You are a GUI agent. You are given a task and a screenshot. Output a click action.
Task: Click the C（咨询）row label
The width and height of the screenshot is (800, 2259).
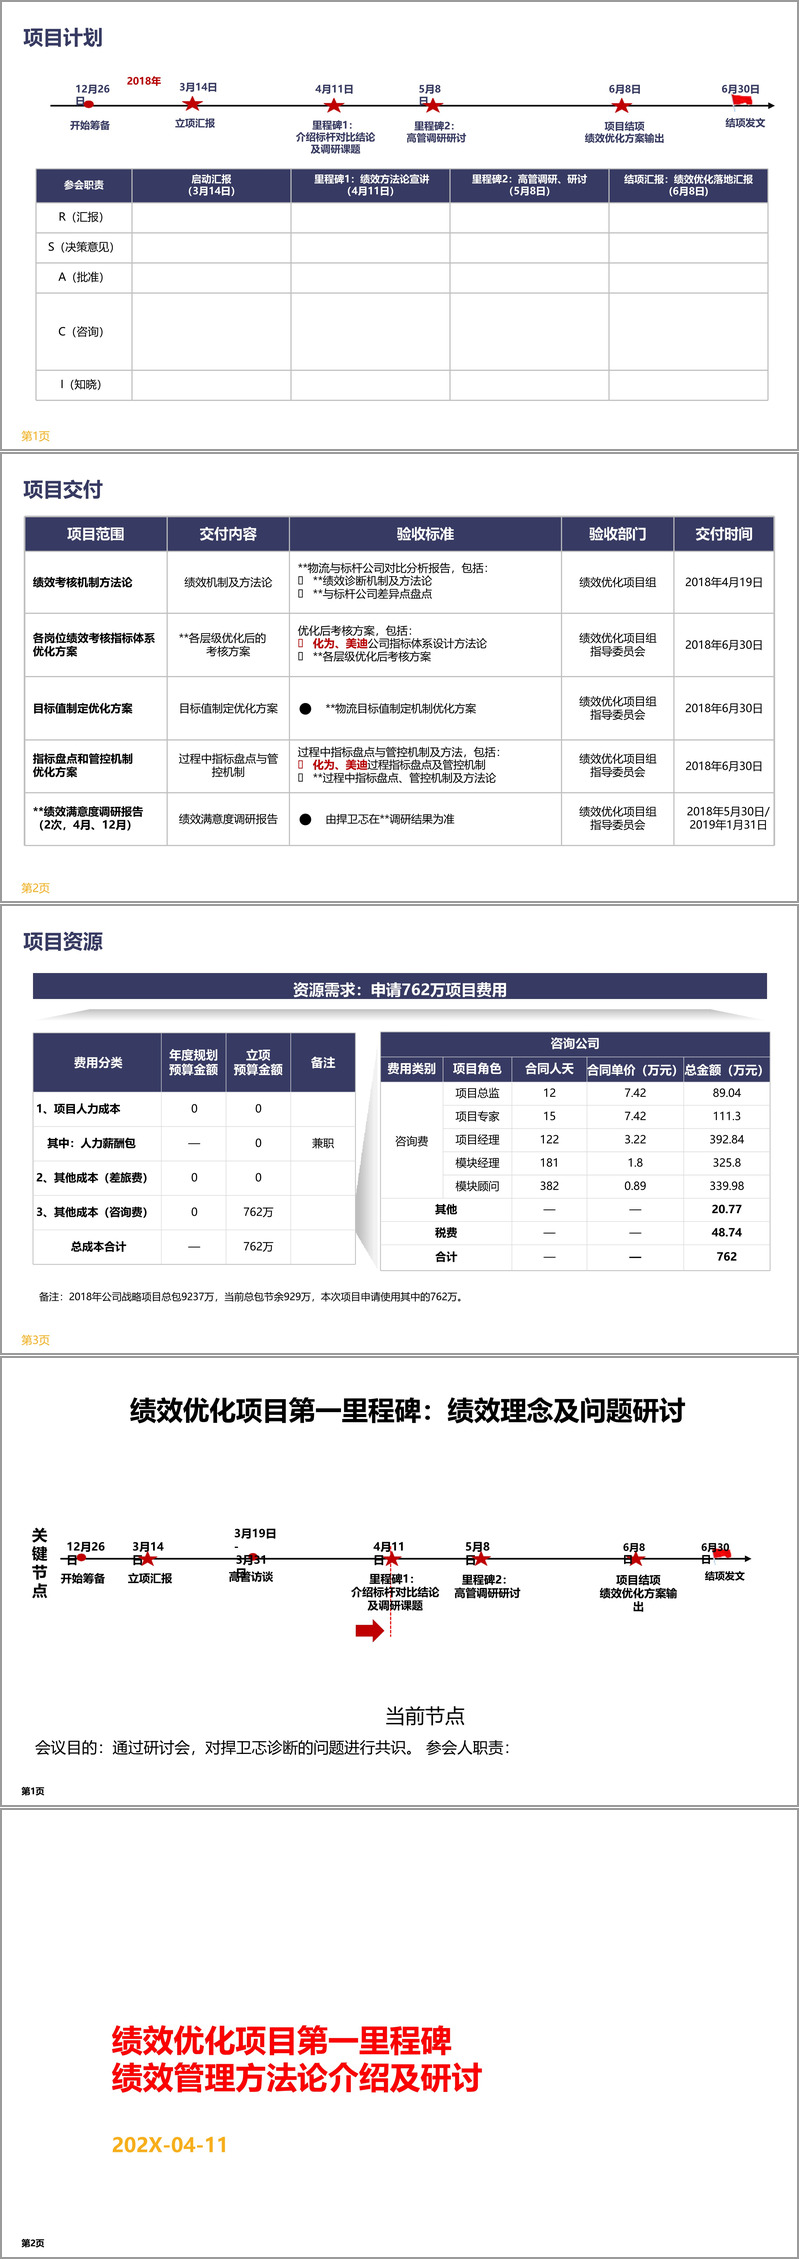click(x=84, y=332)
